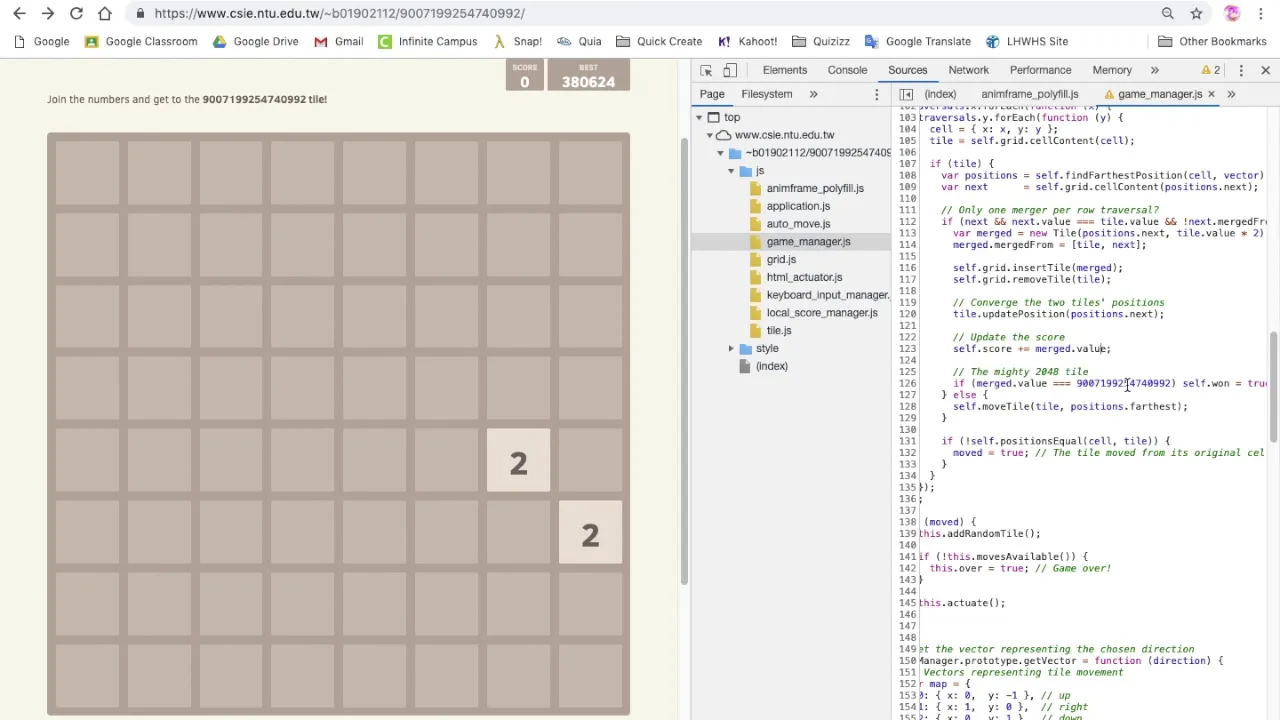Select game_manager.js in the file tree
This screenshot has width=1280, height=720.
(808, 242)
